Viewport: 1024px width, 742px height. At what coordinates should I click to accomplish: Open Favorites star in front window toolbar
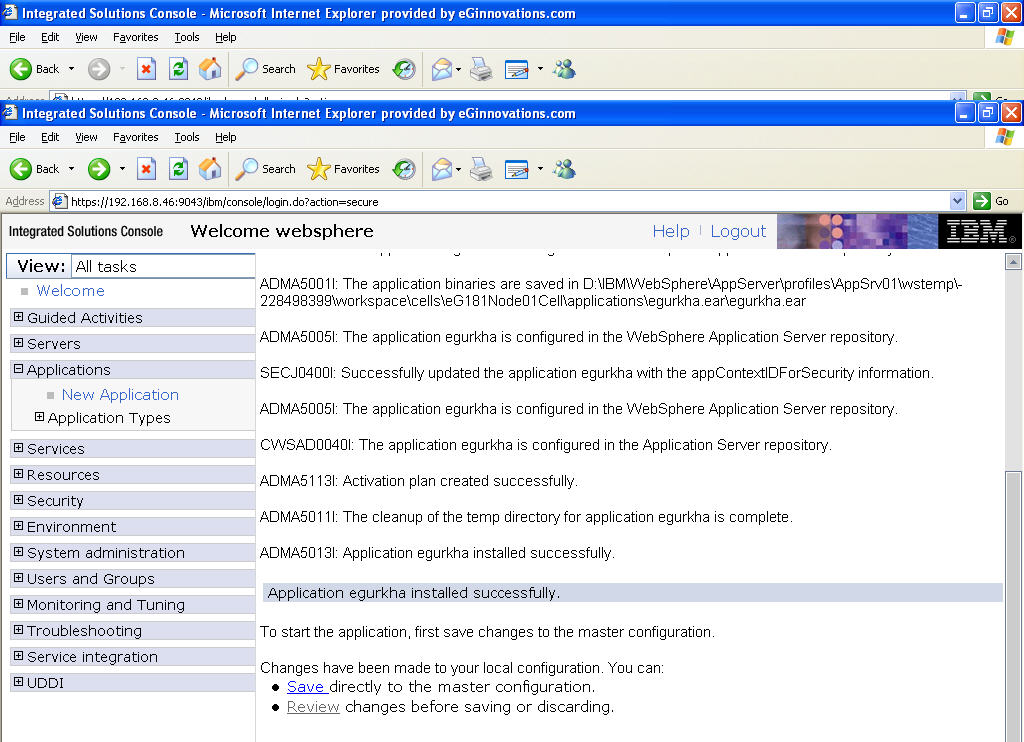pyautogui.click(x=319, y=169)
